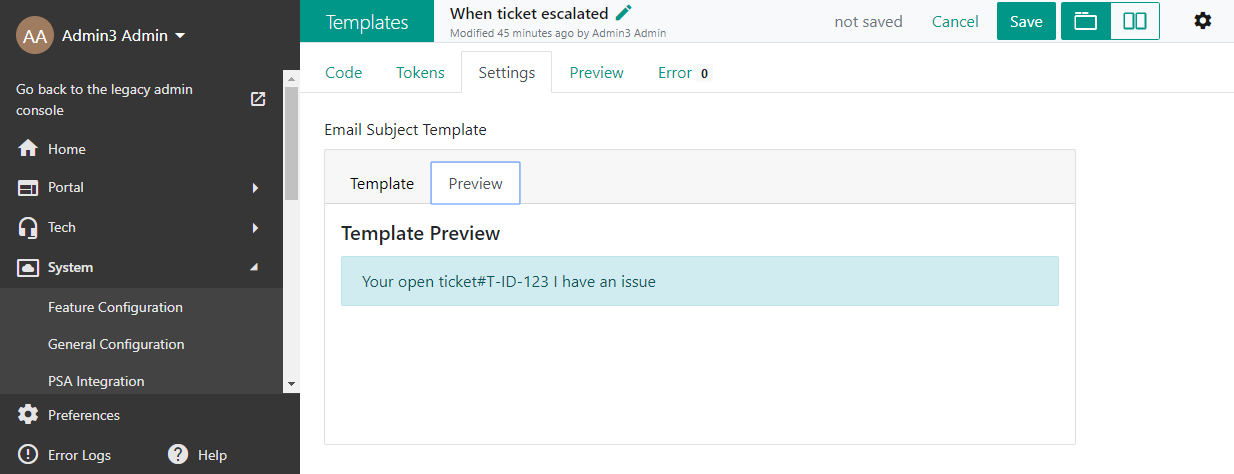Switch to single pane layout view
This screenshot has width=1234, height=474.
point(1086,21)
